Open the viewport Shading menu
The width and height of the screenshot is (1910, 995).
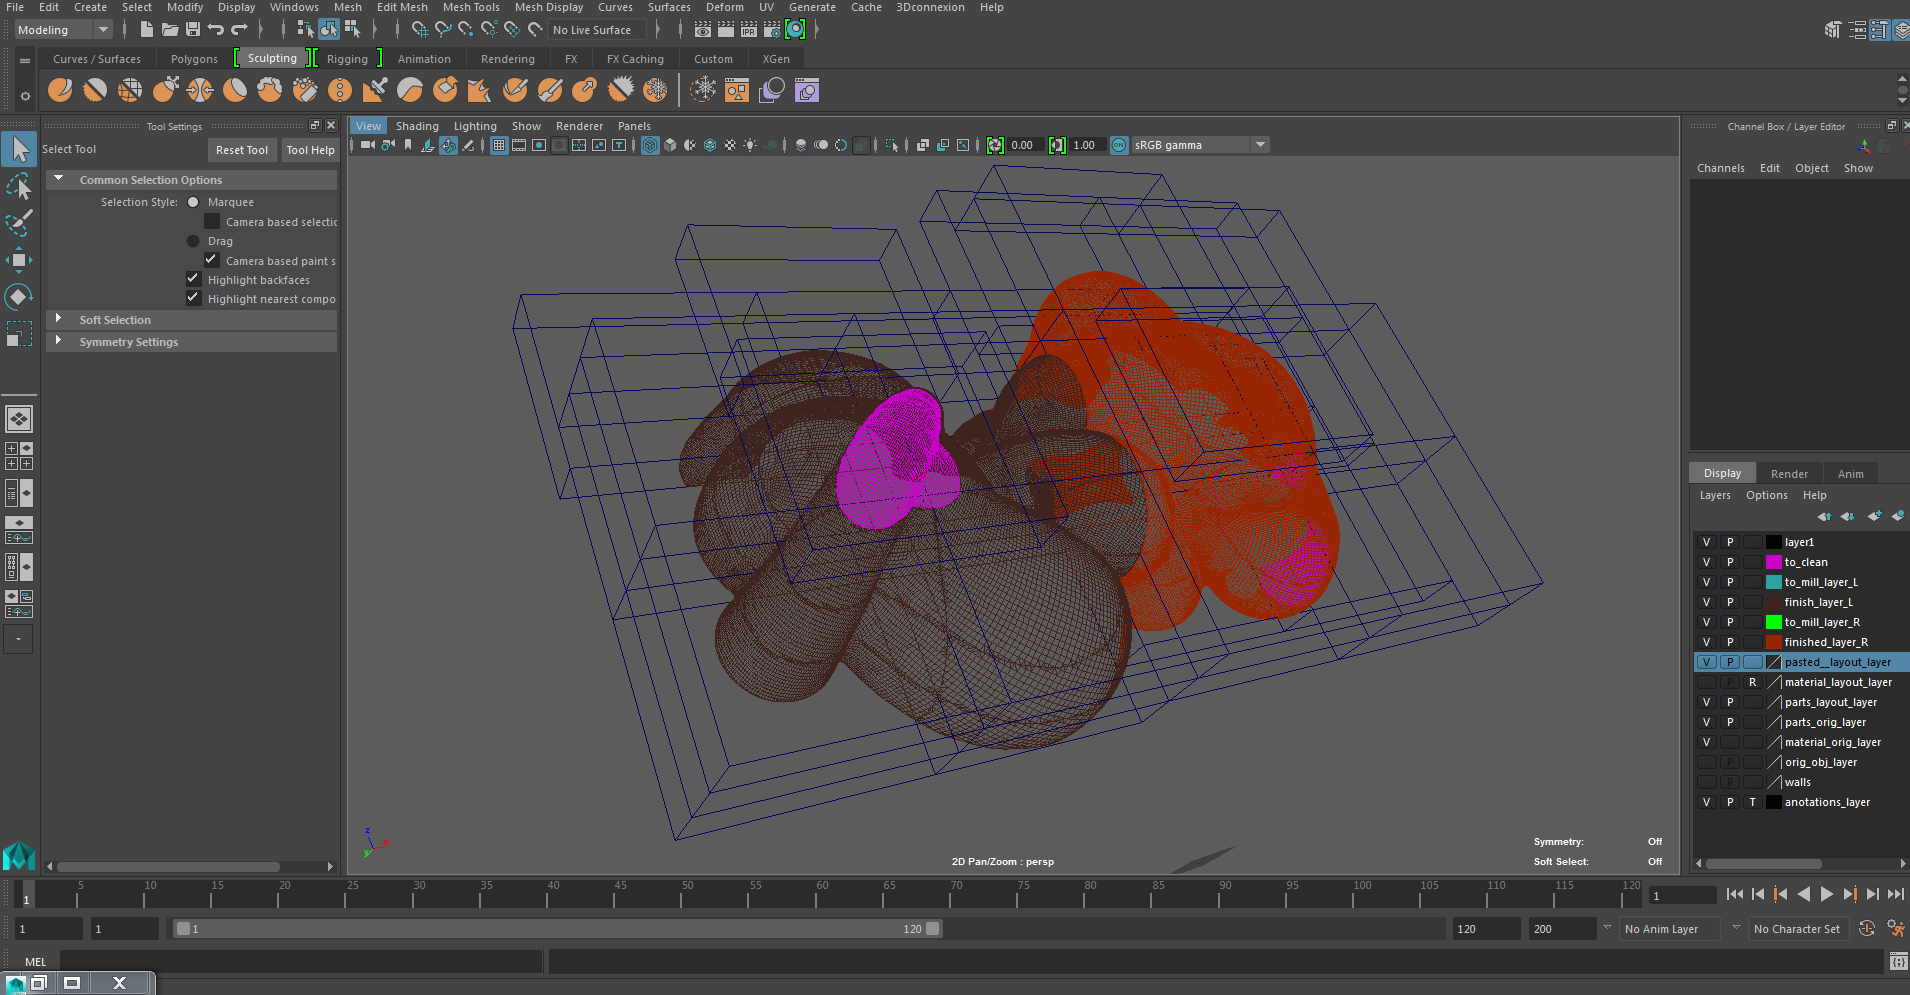[417, 126]
